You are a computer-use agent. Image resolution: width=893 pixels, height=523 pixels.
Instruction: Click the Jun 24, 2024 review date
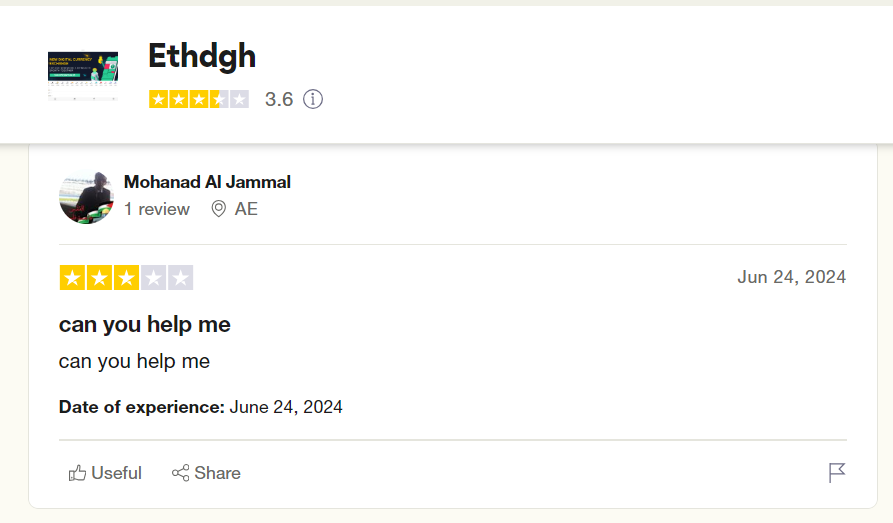[x=792, y=277]
